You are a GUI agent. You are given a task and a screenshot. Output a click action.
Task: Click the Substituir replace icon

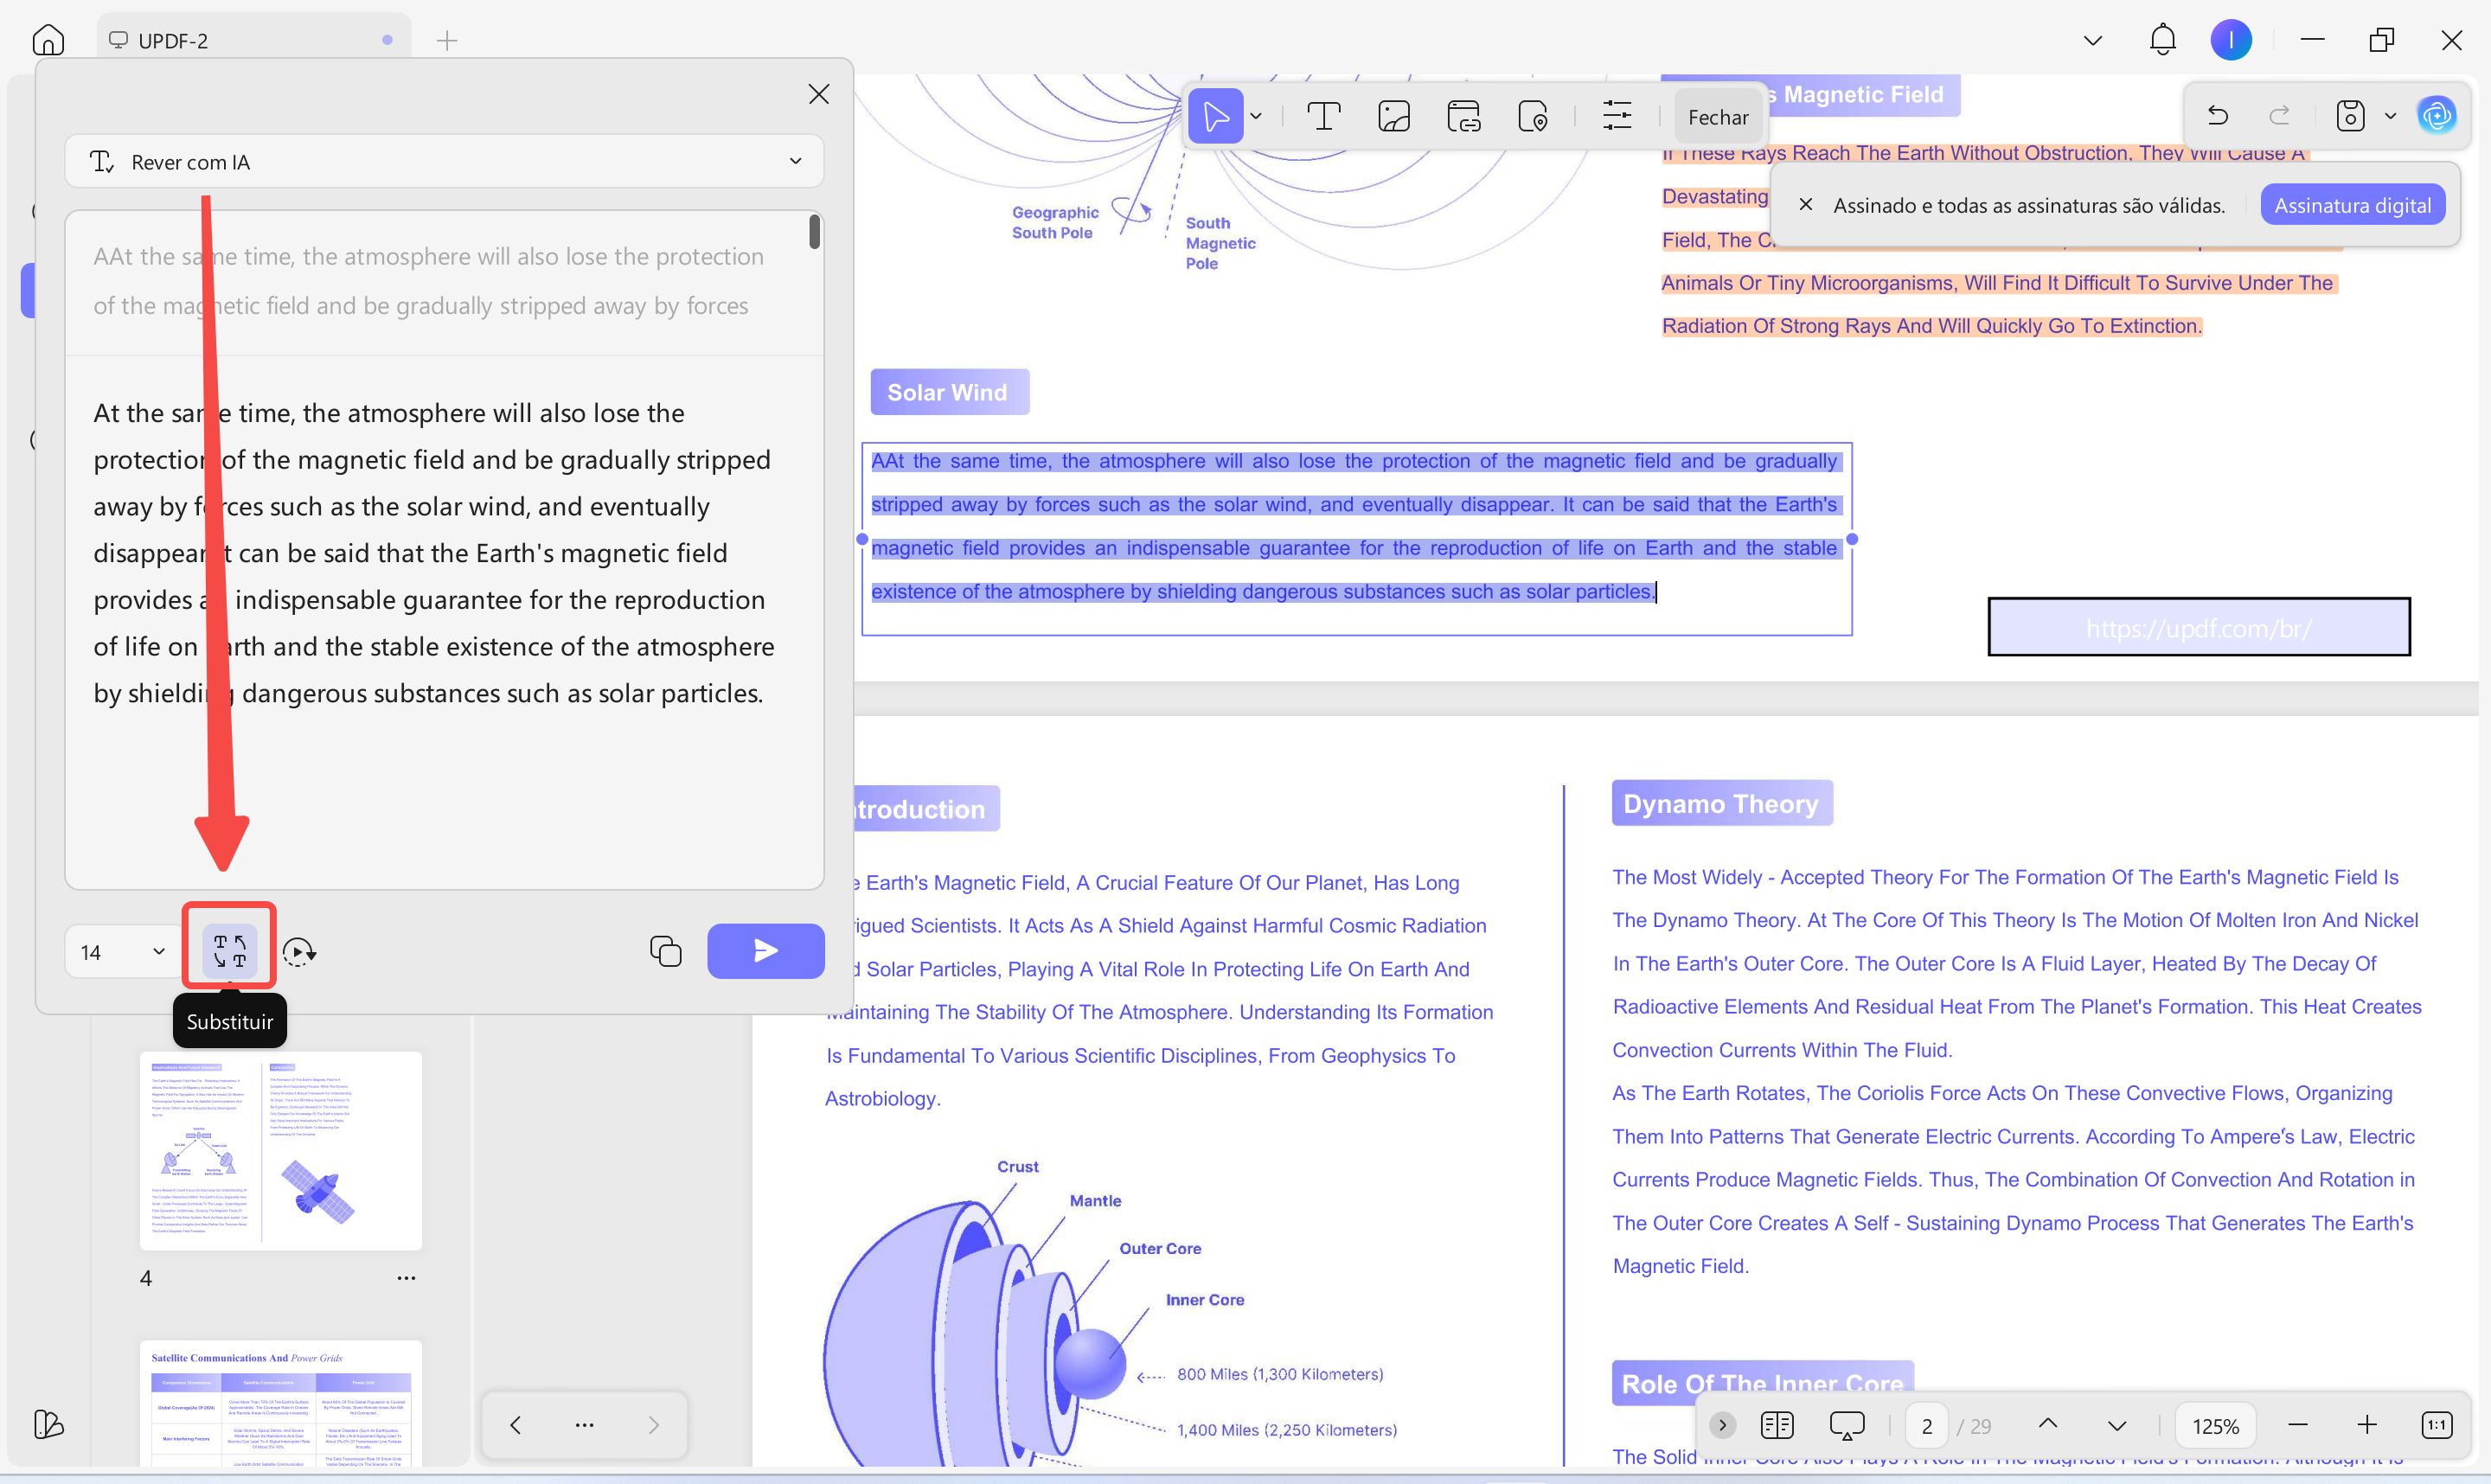(230, 950)
